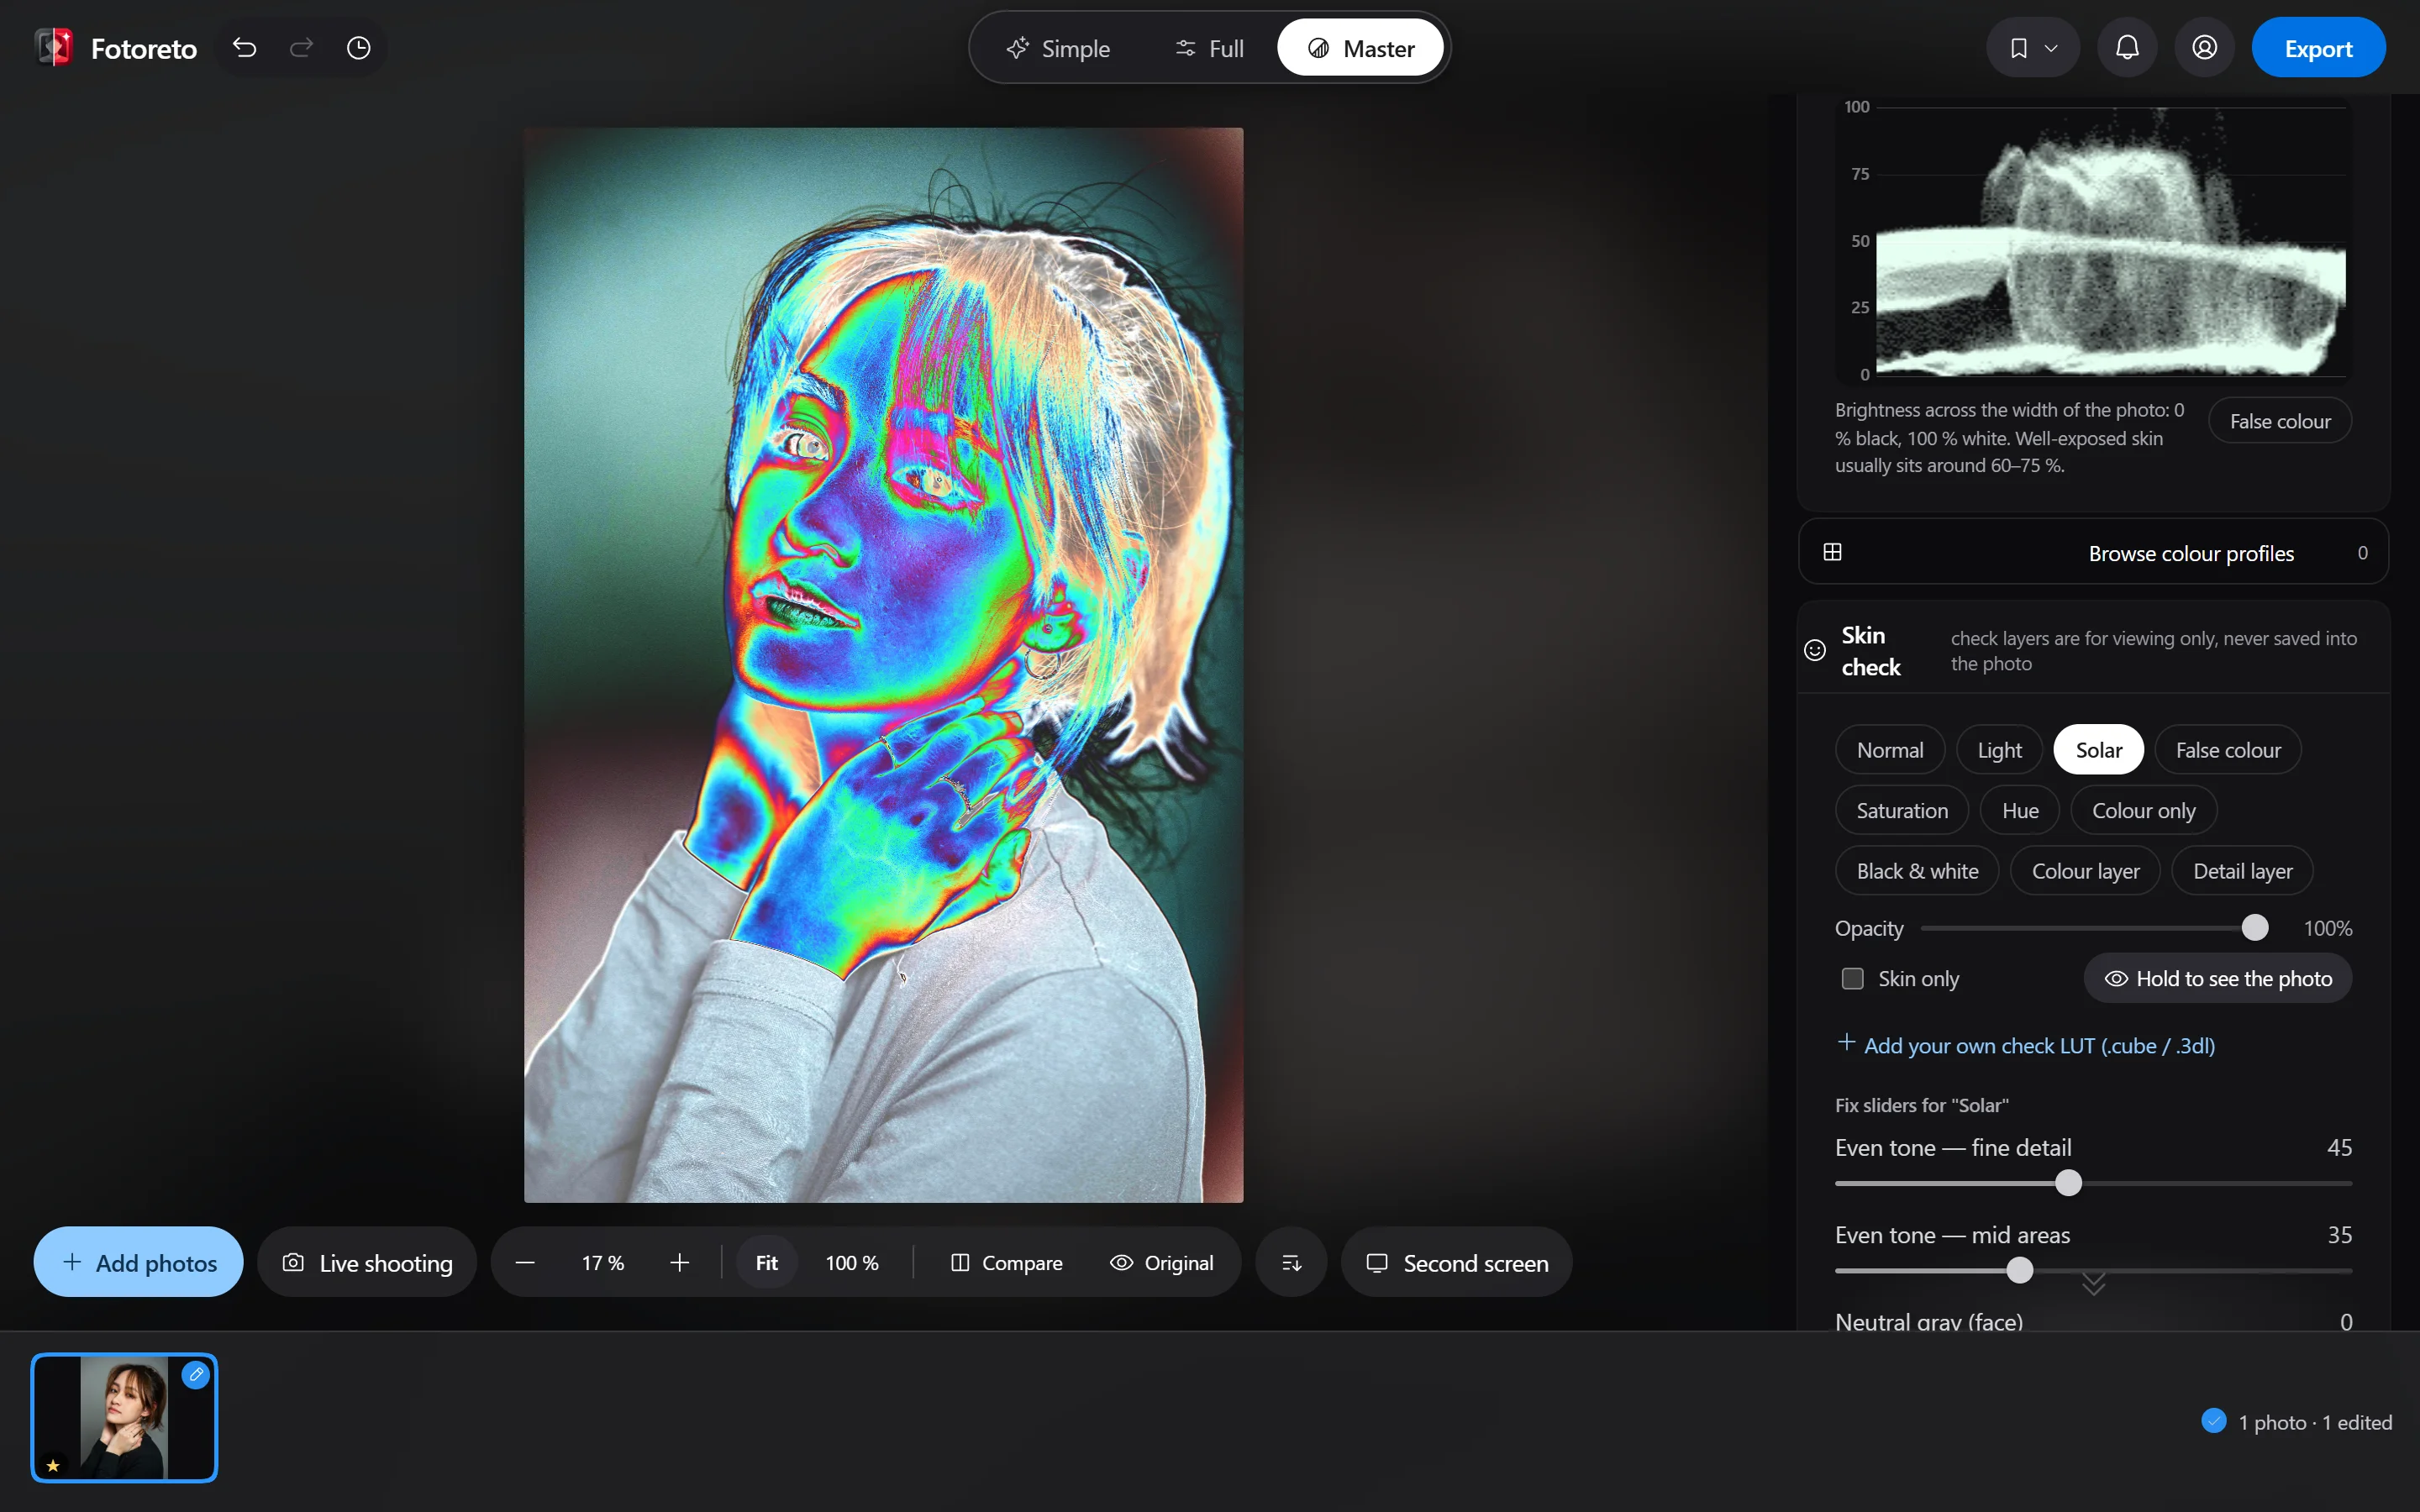Click the edited portrait on canvas
The image size is (2420, 1512).
coord(883,664)
